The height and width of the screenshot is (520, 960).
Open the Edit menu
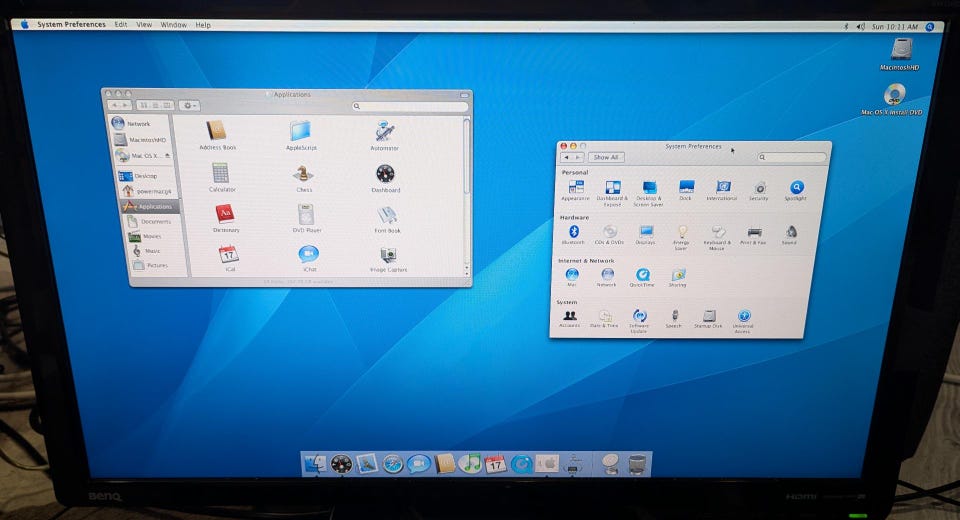click(x=121, y=24)
